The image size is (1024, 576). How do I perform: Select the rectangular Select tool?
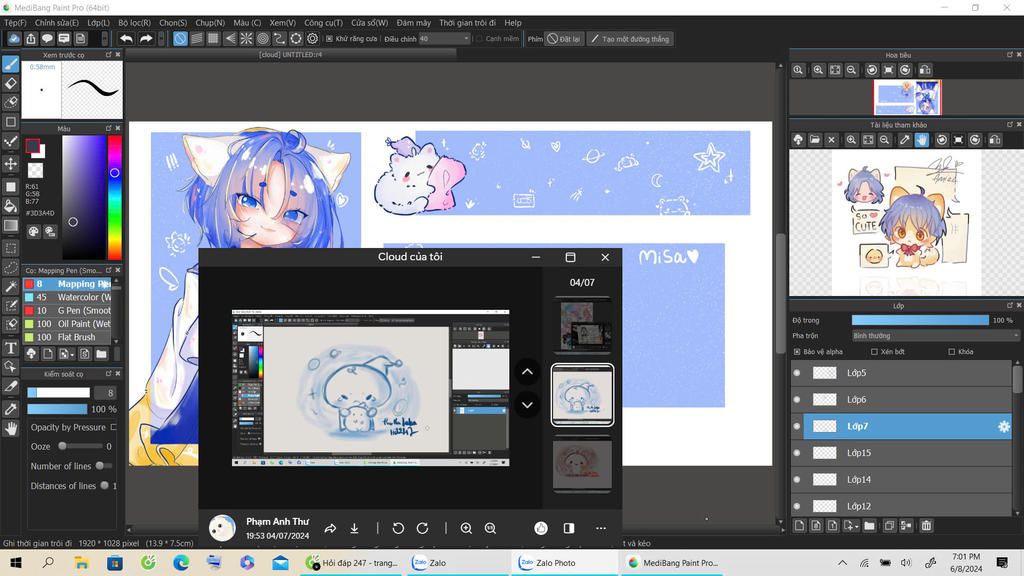10,248
